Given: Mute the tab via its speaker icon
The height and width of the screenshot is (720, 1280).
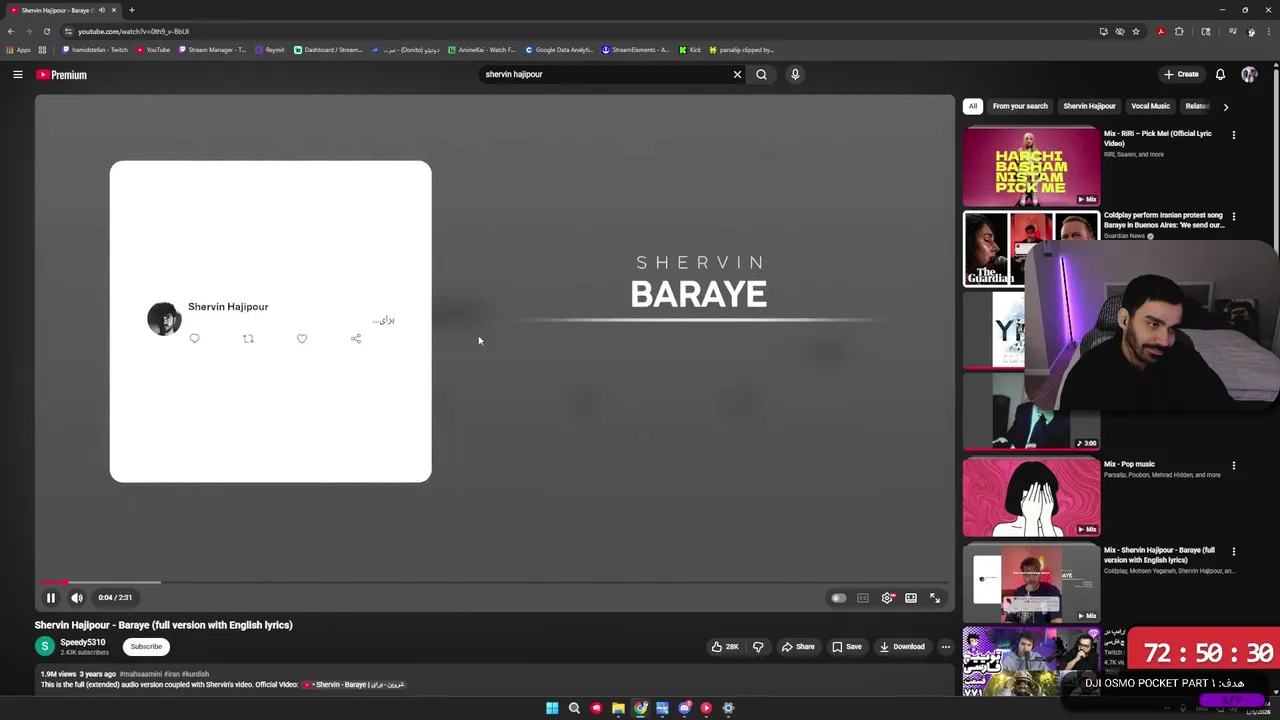Looking at the screenshot, I should [x=101, y=10].
